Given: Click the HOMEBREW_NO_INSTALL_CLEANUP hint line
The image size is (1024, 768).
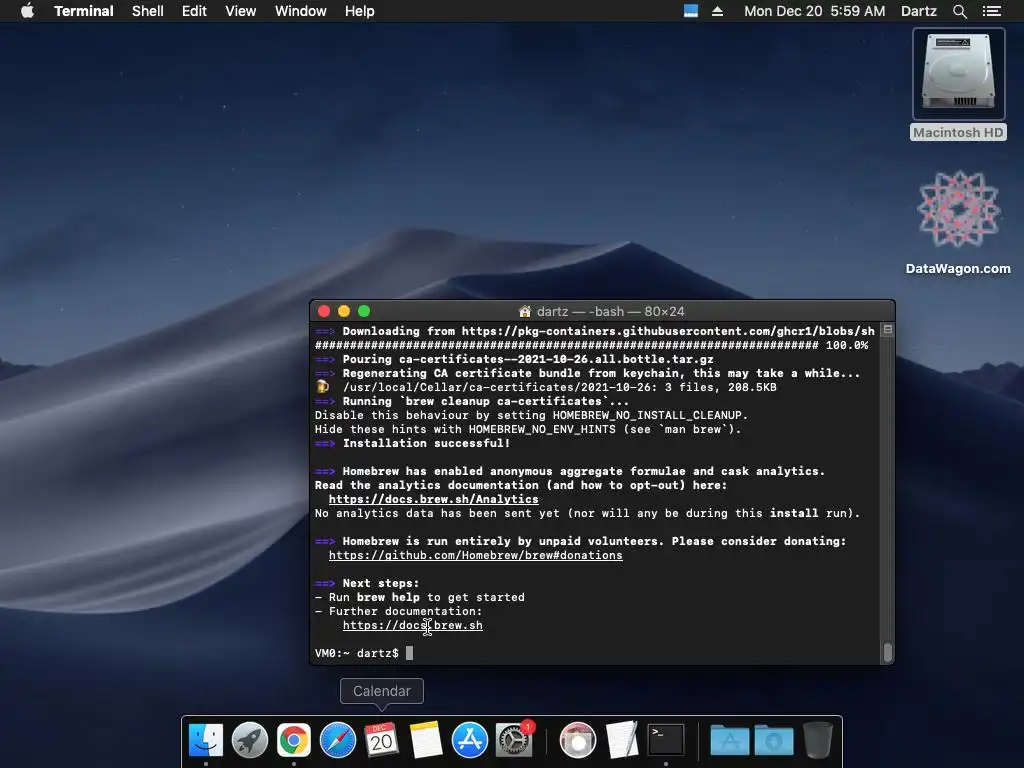Looking at the screenshot, I should click(531, 415).
